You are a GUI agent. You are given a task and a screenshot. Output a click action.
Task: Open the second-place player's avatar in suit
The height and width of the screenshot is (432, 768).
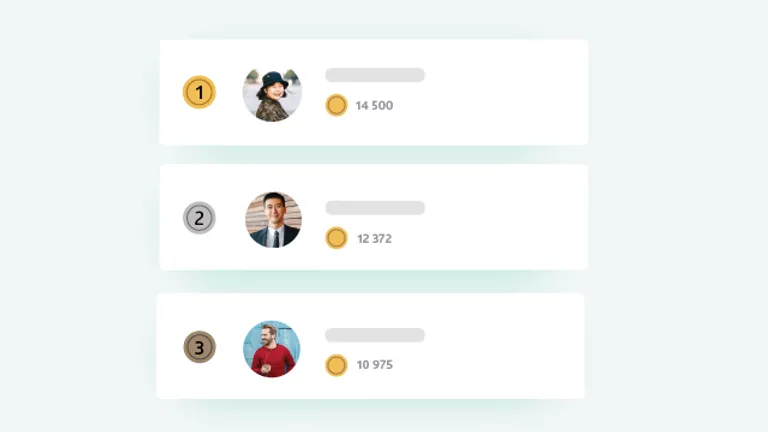tap(273, 220)
